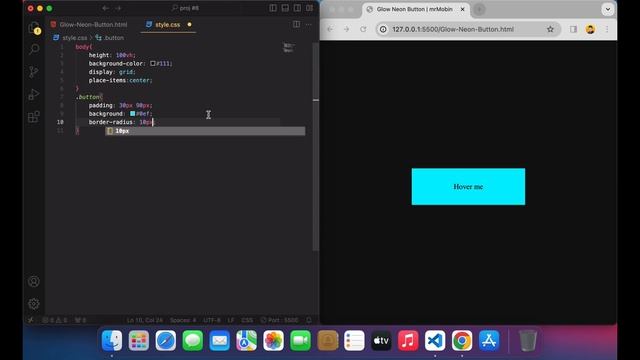Click Chrome's back button

pyautogui.click(x=330, y=29)
